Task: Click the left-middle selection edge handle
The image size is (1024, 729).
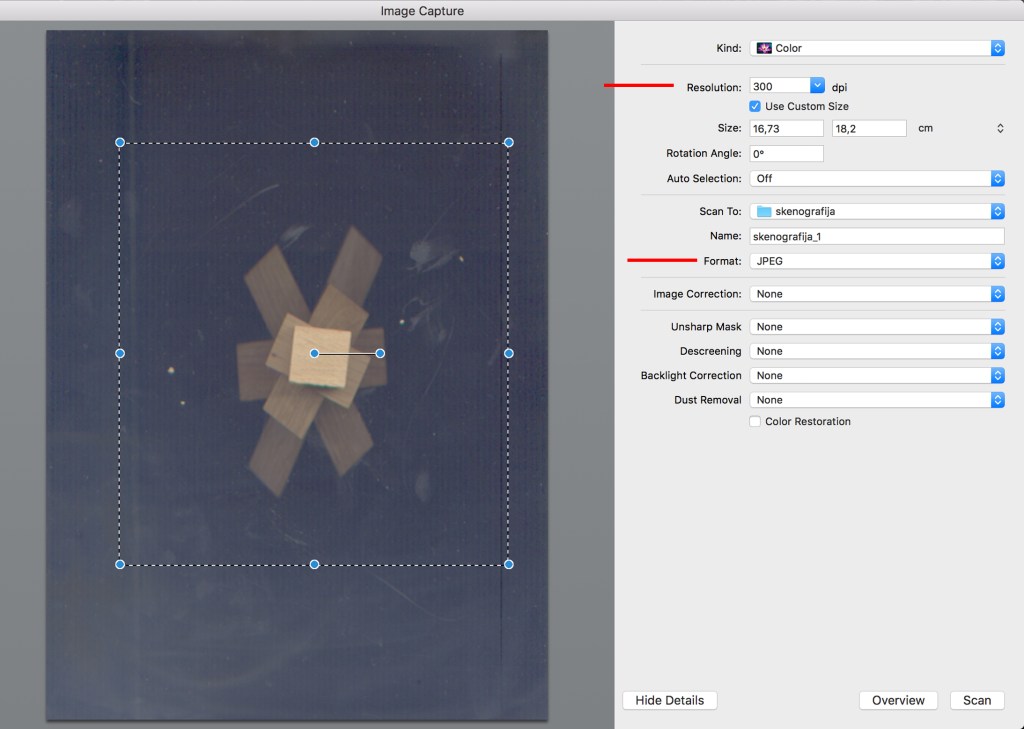Action: pyautogui.click(x=120, y=353)
